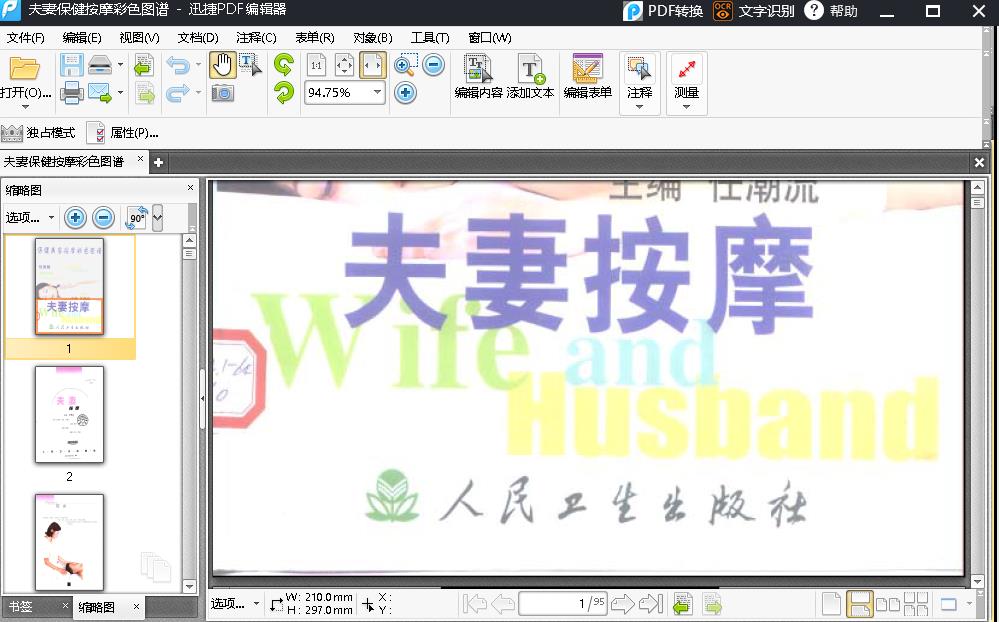Viewport: 999px width, 622px height.
Task: Click the redo arrow icon
Action: [178, 93]
